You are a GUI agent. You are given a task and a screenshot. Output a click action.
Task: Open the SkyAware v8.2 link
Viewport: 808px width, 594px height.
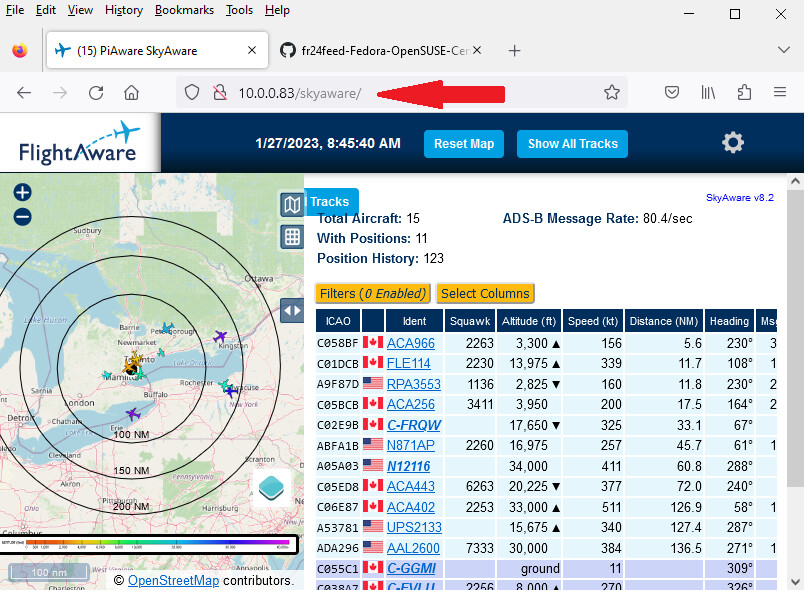(739, 198)
